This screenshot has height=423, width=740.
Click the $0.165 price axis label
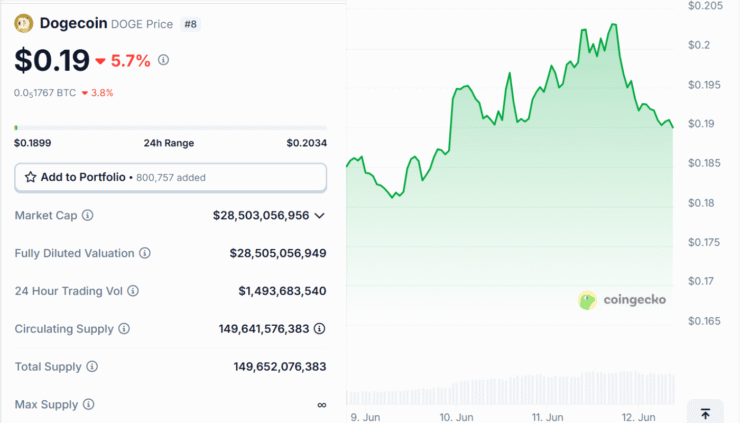pos(704,321)
